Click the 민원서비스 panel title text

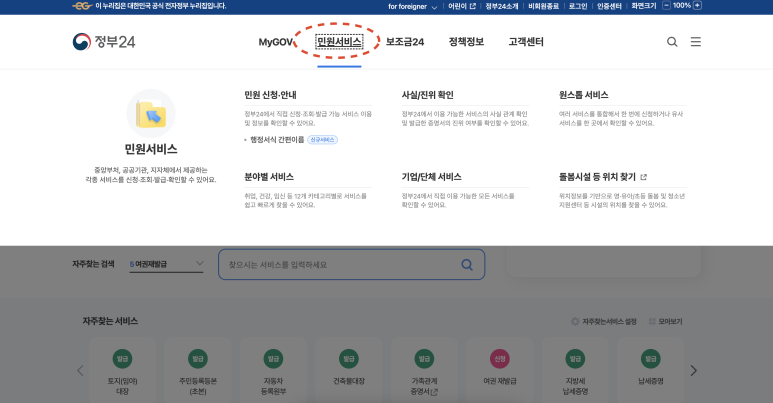click(151, 149)
